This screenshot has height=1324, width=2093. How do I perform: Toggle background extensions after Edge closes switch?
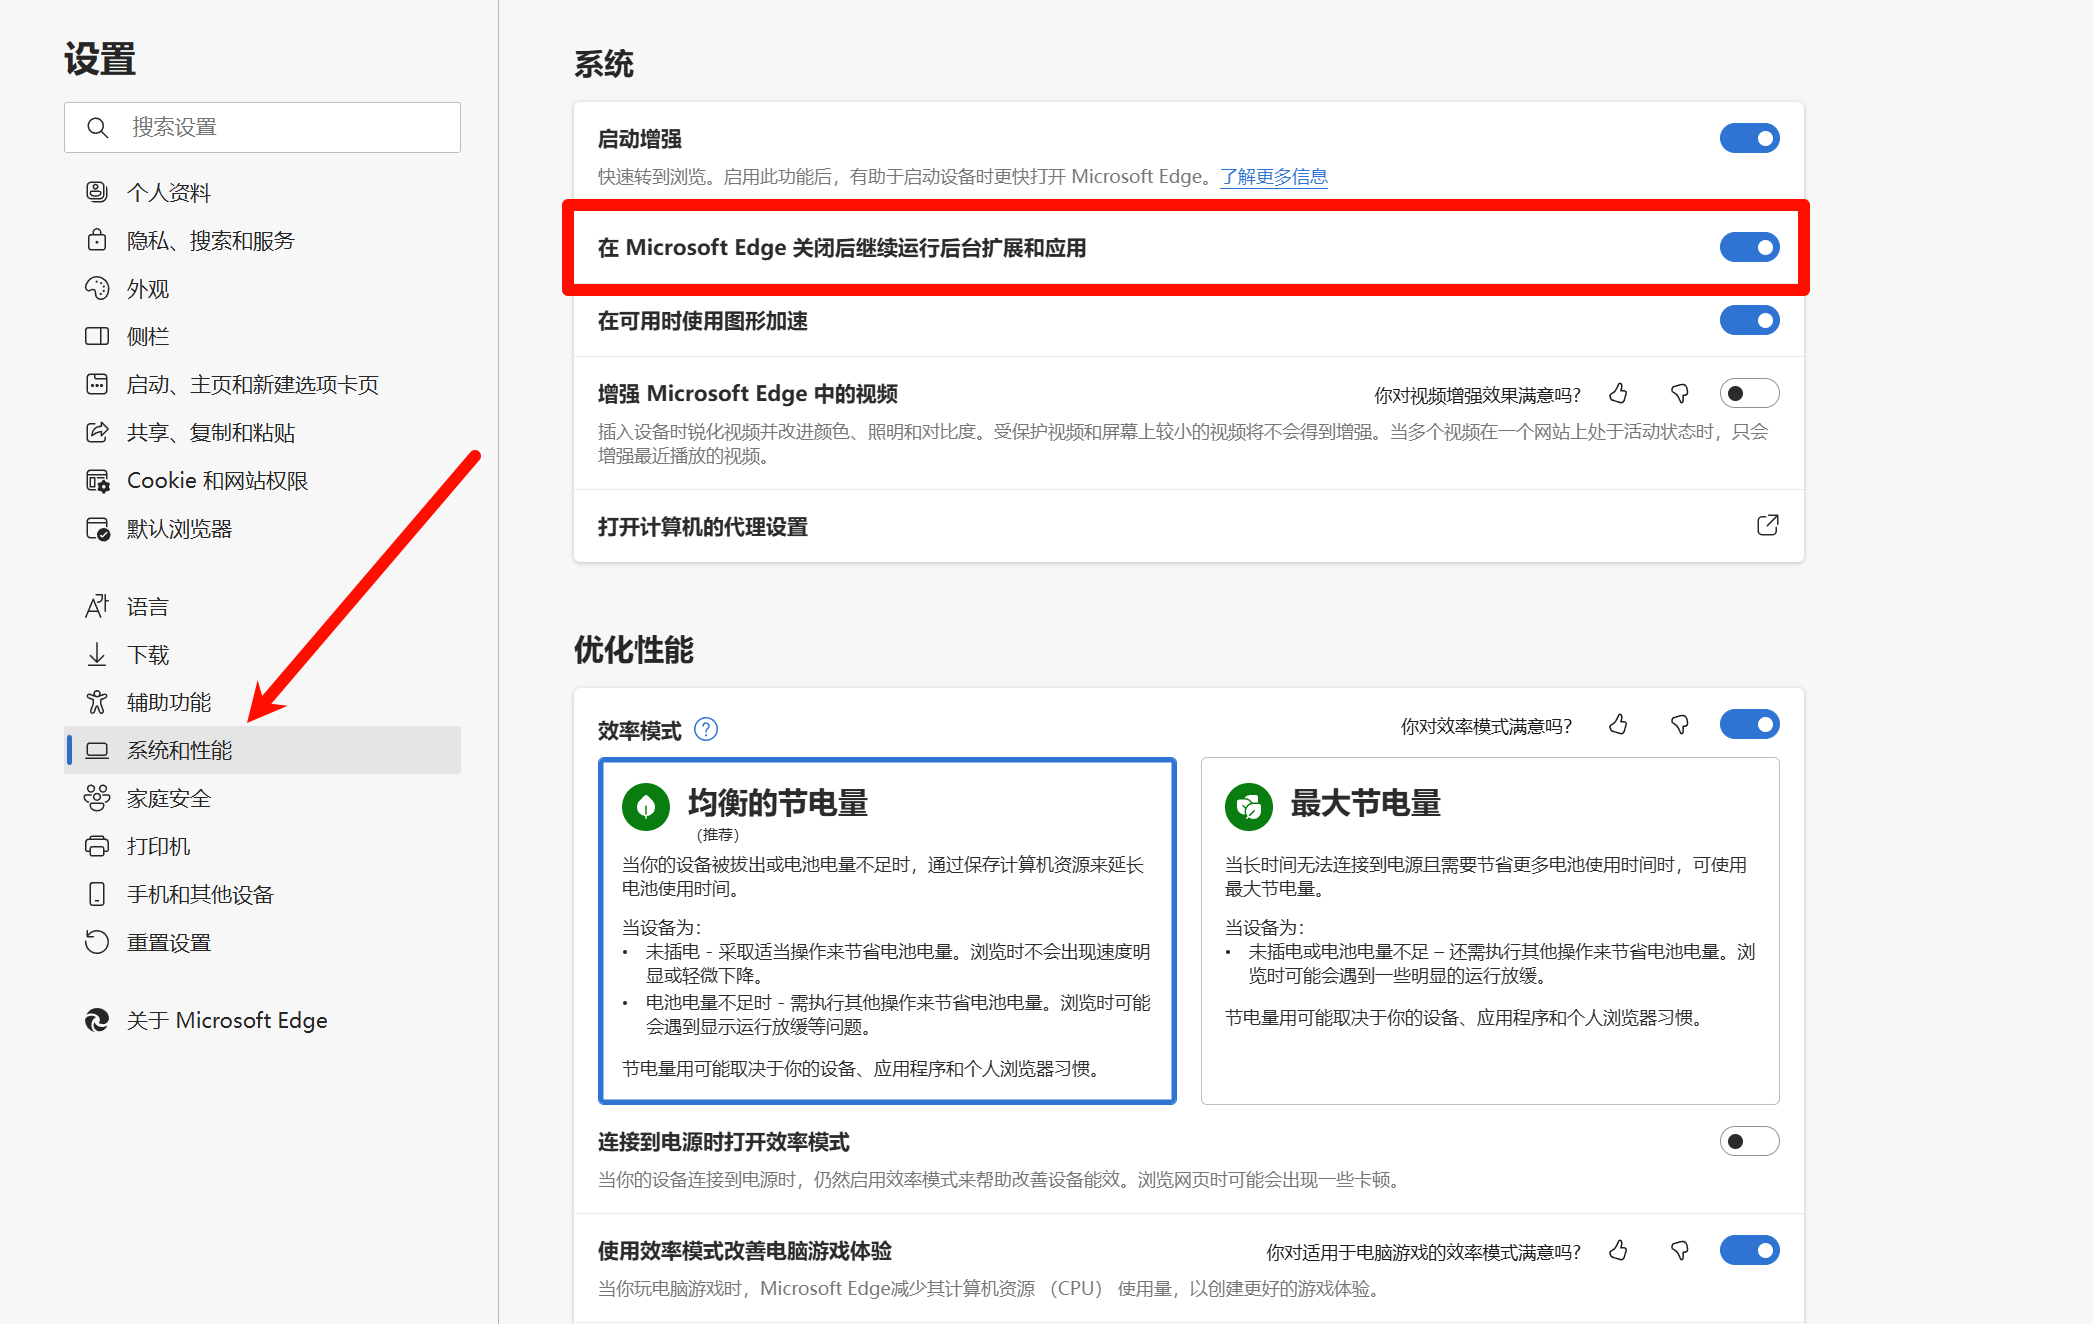1749,247
